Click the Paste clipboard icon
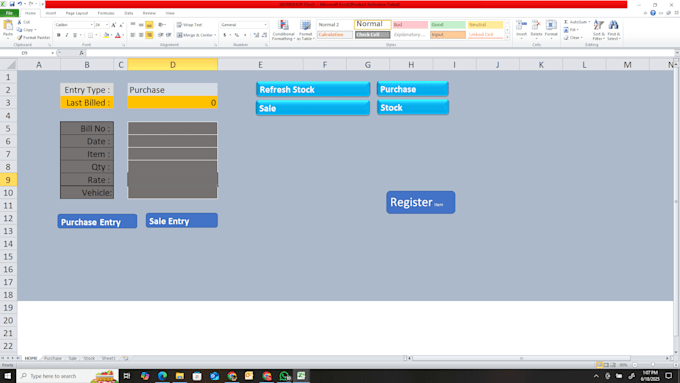680x383 pixels. [8, 26]
